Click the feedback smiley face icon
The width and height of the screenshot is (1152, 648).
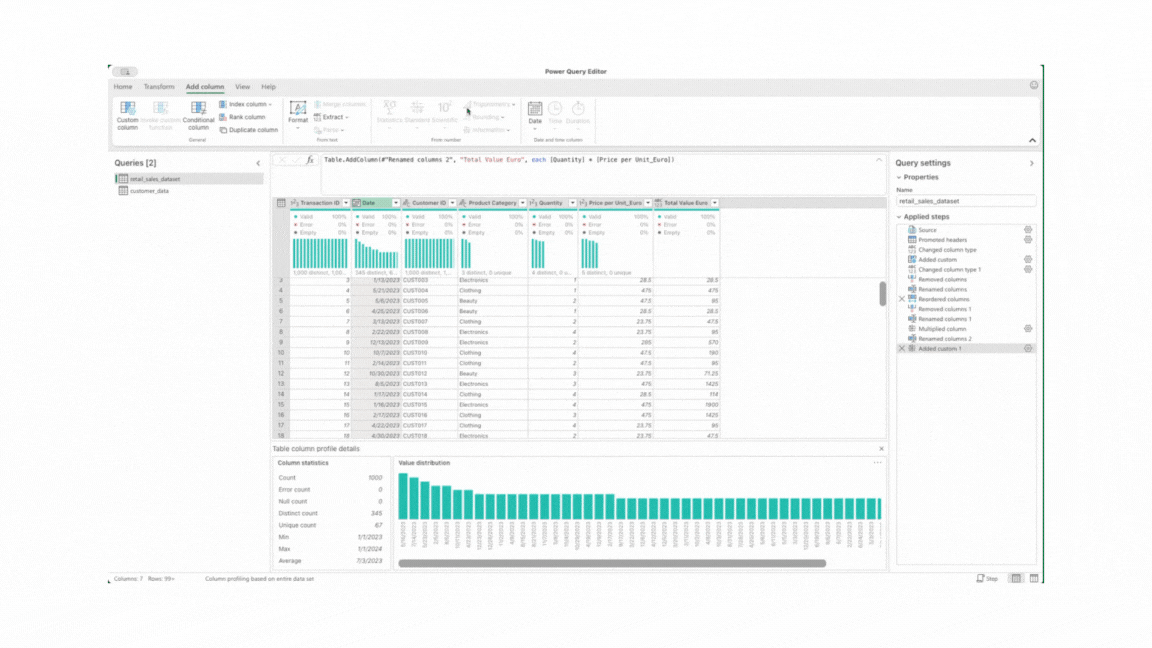click(1033, 86)
